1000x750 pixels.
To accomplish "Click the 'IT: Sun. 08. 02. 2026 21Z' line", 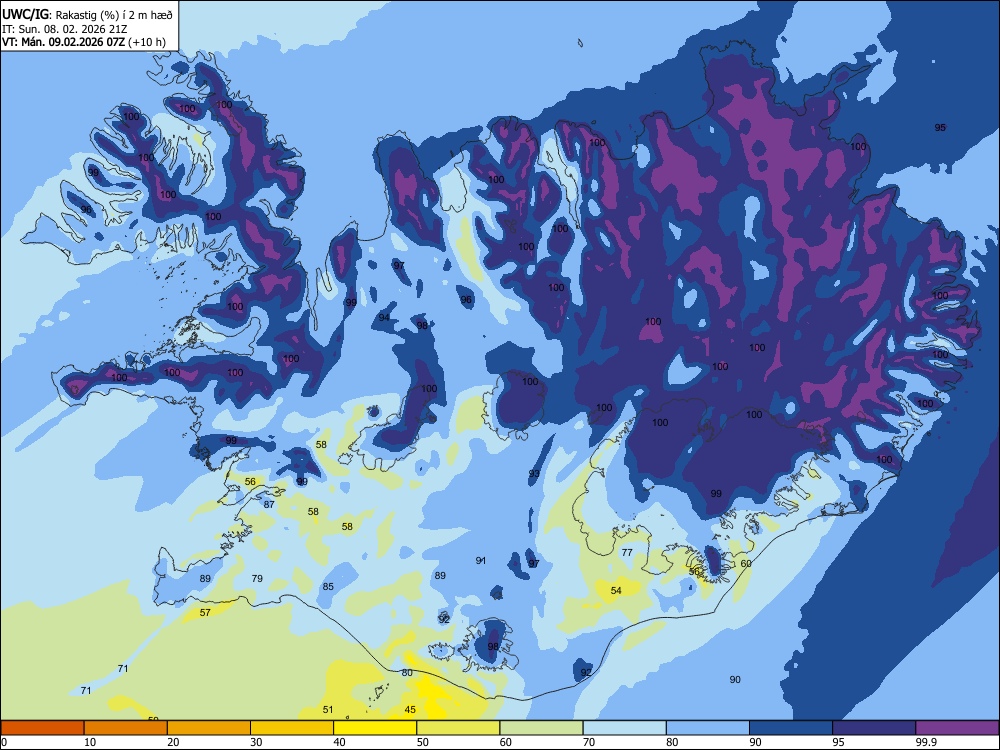I will pos(67,29).
